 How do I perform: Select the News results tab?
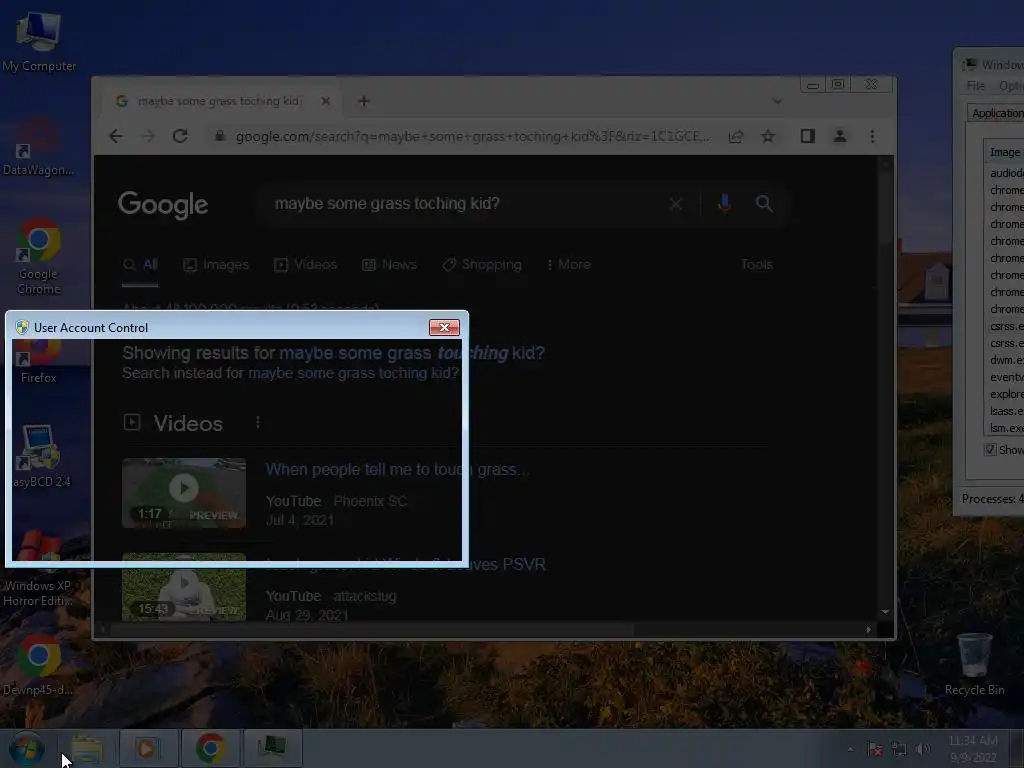pos(389,264)
